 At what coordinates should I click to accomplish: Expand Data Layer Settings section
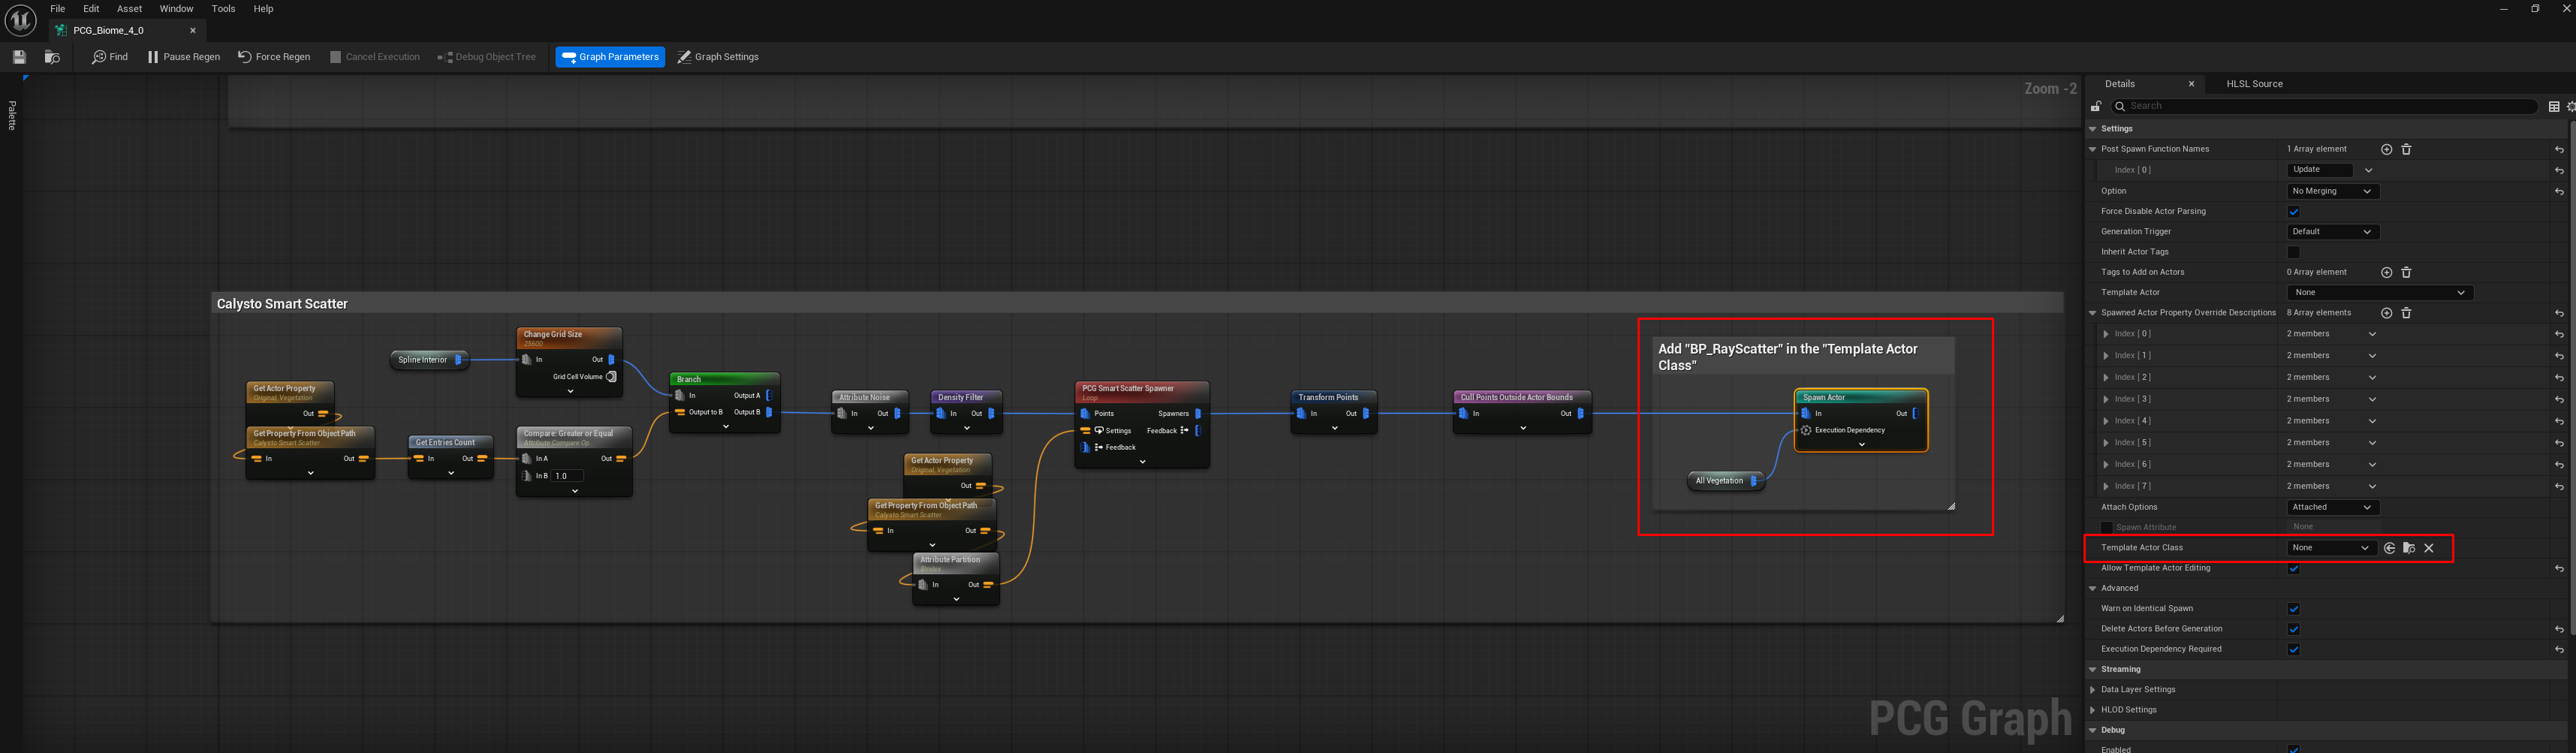point(2093,690)
